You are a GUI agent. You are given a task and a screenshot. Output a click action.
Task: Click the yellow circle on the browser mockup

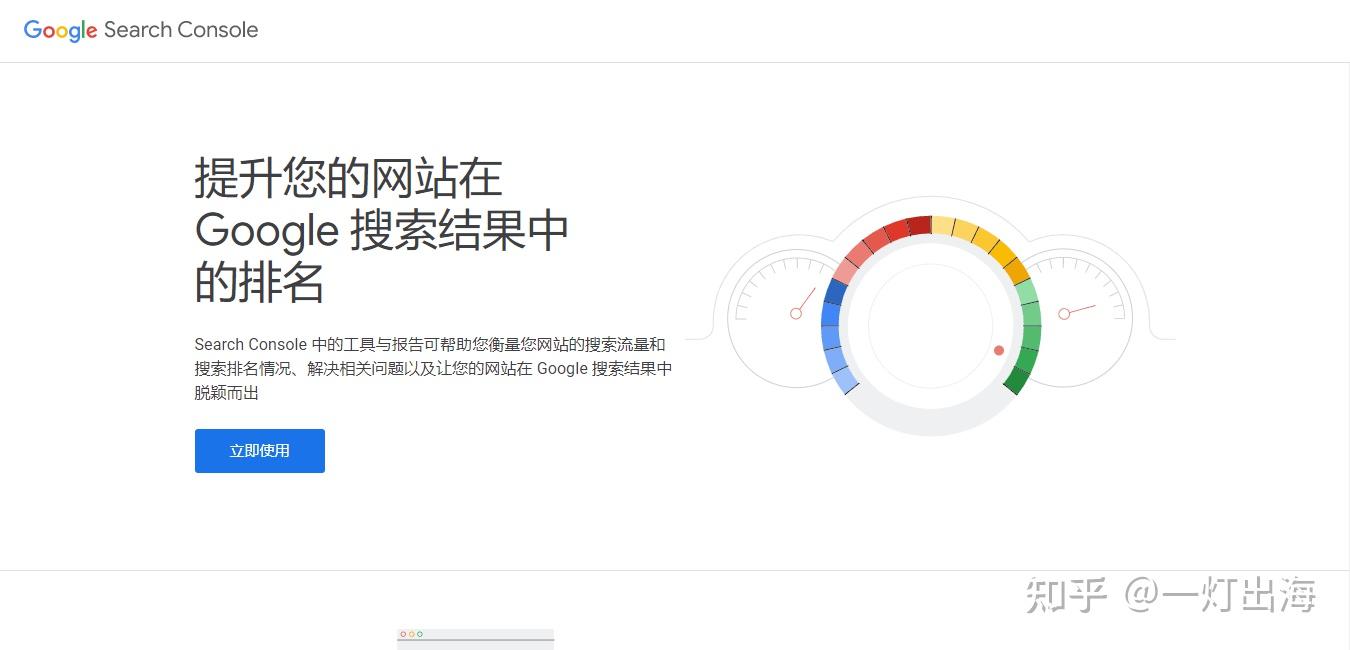click(412, 634)
